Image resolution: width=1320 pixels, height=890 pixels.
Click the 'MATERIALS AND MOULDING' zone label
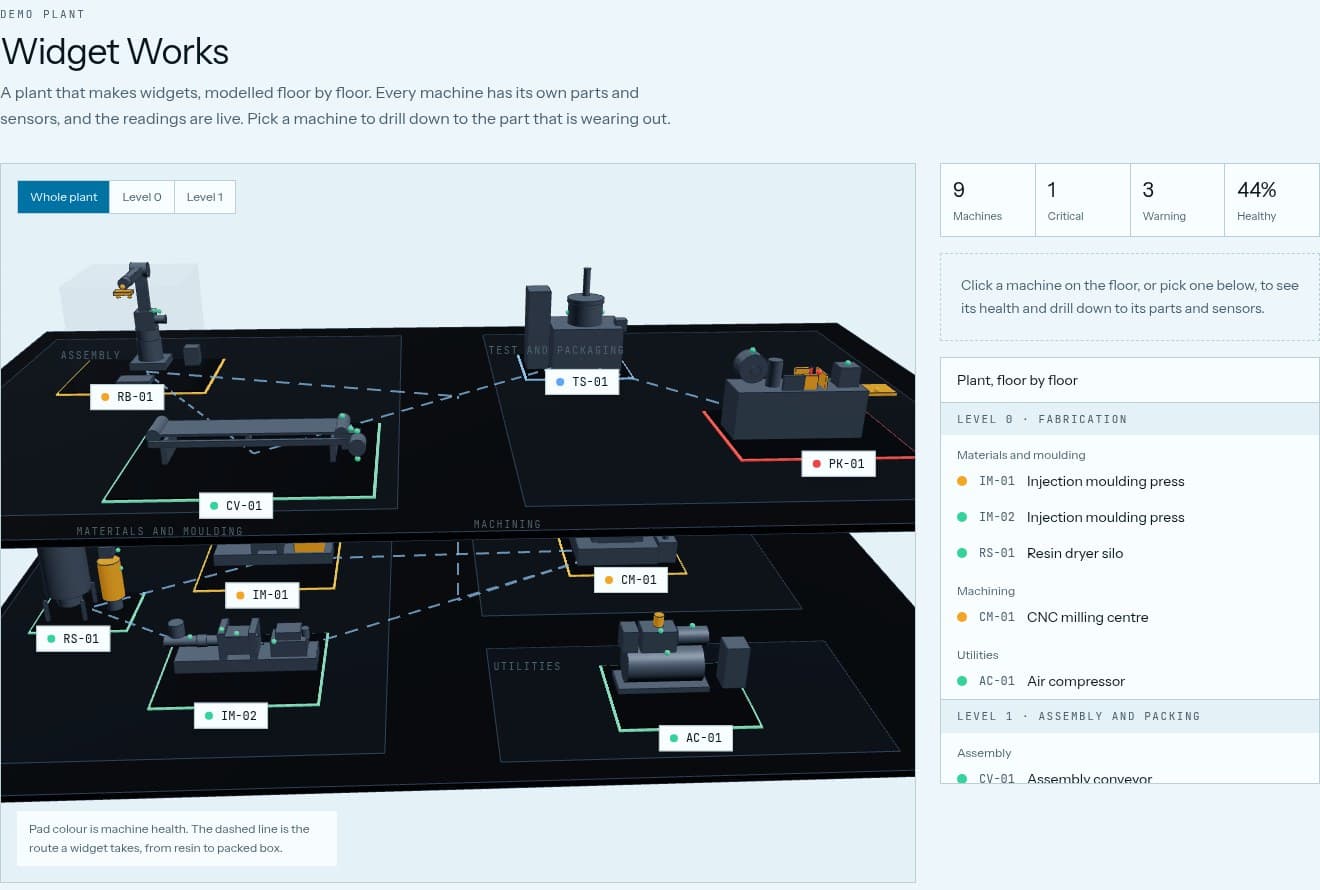pos(160,531)
